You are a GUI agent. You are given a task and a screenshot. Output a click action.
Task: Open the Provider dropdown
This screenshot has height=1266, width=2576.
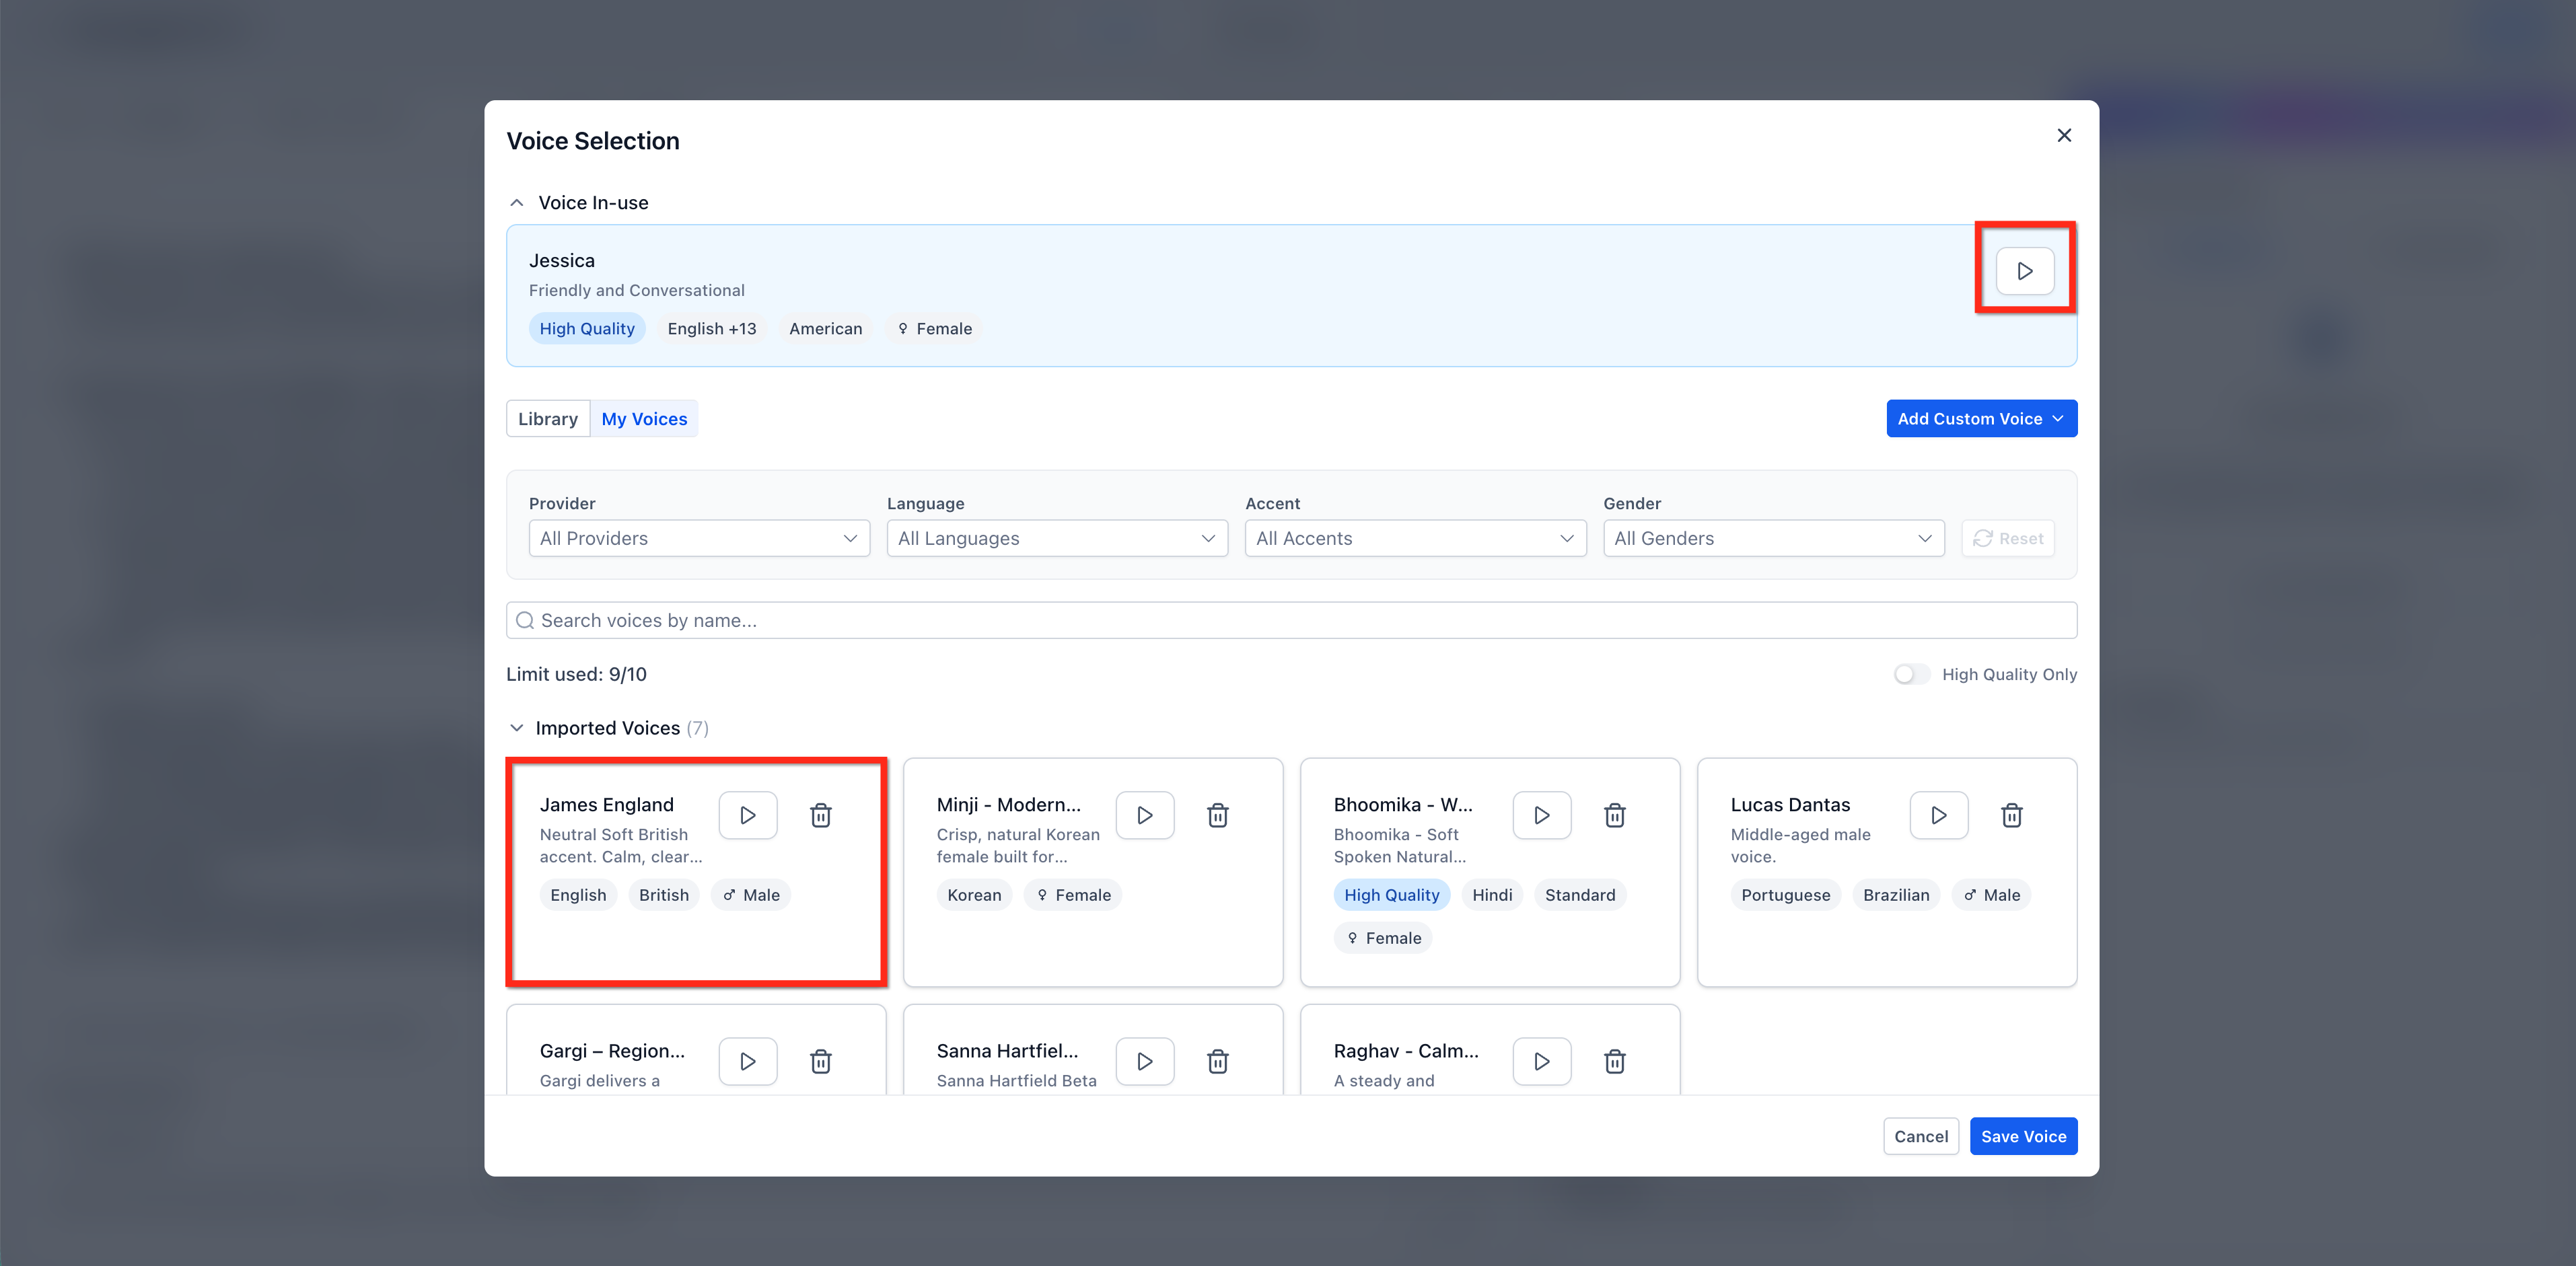coord(699,538)
